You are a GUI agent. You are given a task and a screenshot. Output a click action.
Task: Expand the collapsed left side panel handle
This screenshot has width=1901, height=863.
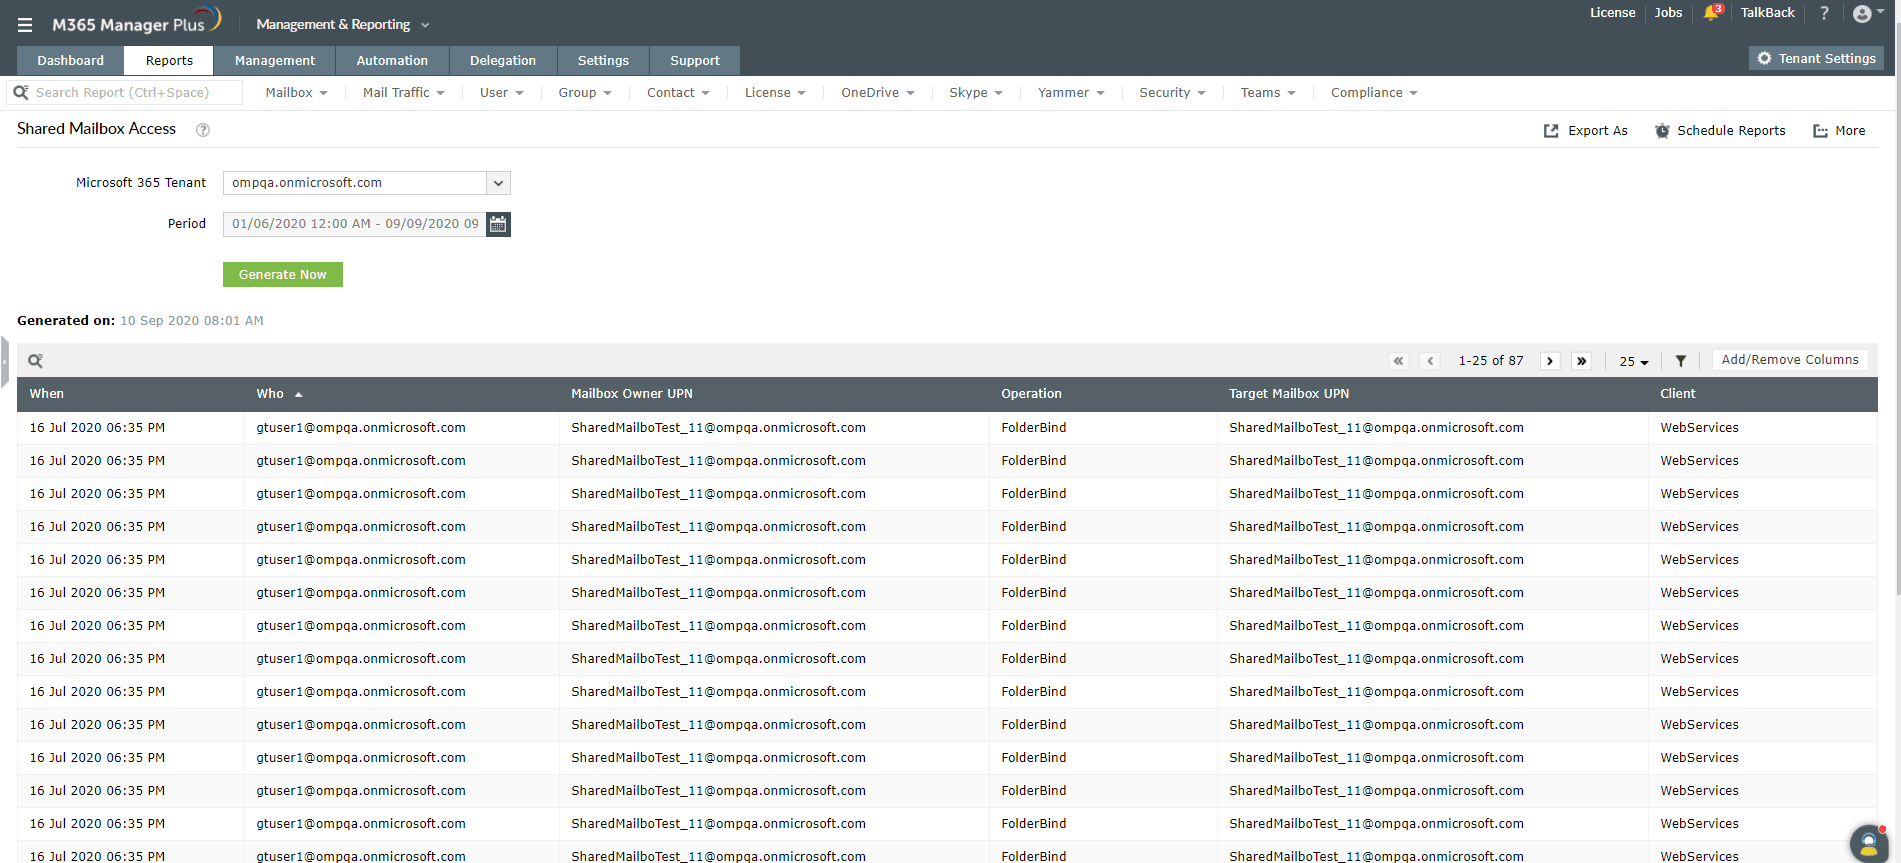(x=4, y=362)
